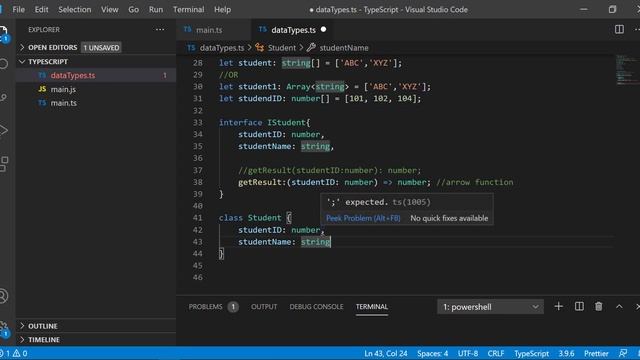Open the Run menu
640x360 pixels.
pyautogui.click(x=156, y=9)
